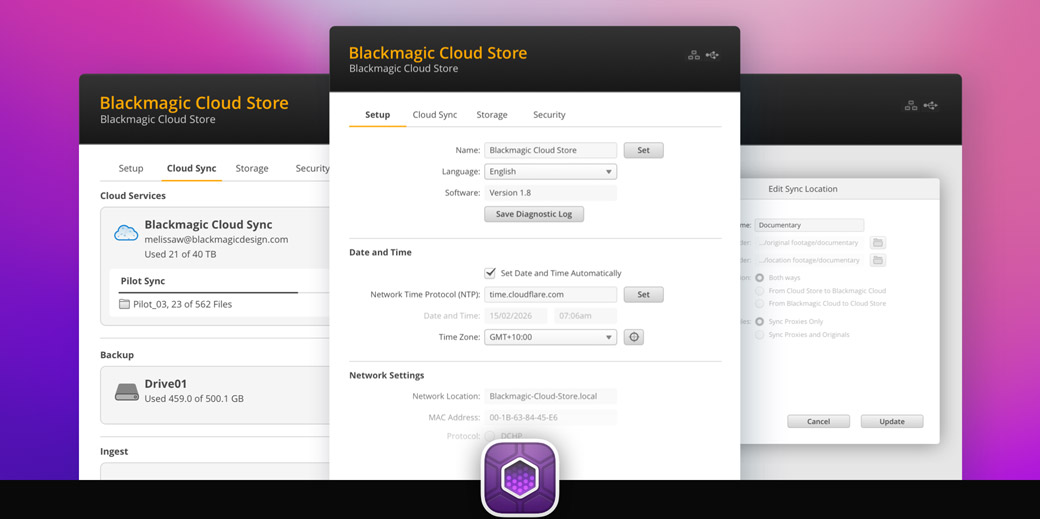Click Update in Edit Sync Location dialog

click(892, 421)
